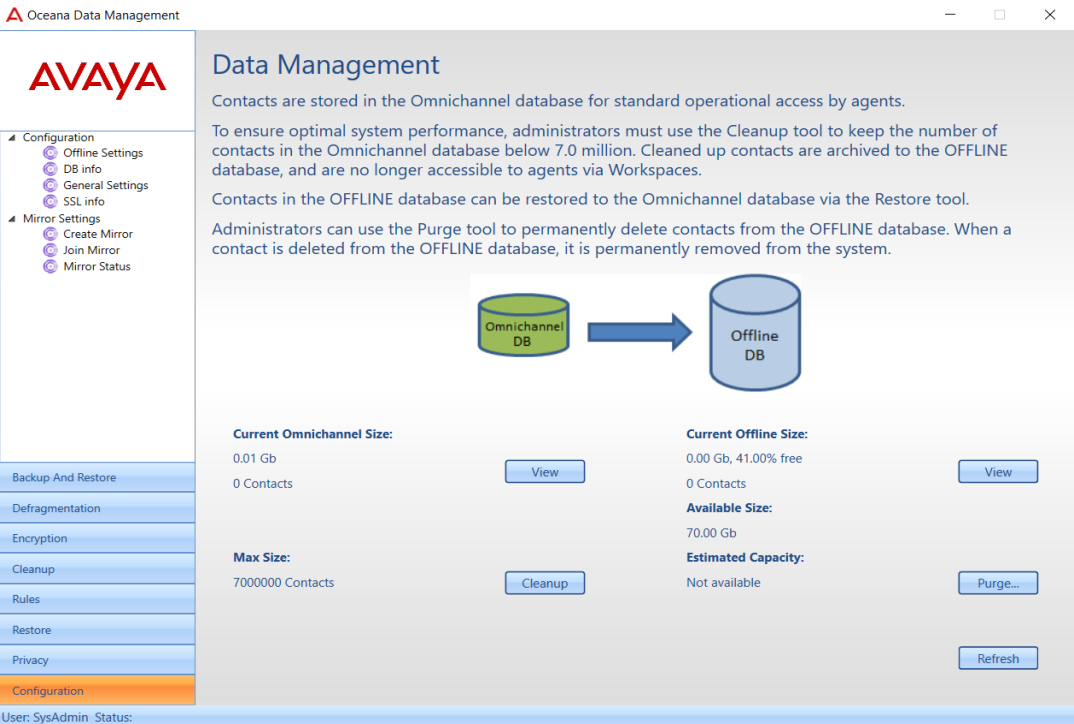
Task: Collapse the Configuration tree node
Action: (12, 138)
